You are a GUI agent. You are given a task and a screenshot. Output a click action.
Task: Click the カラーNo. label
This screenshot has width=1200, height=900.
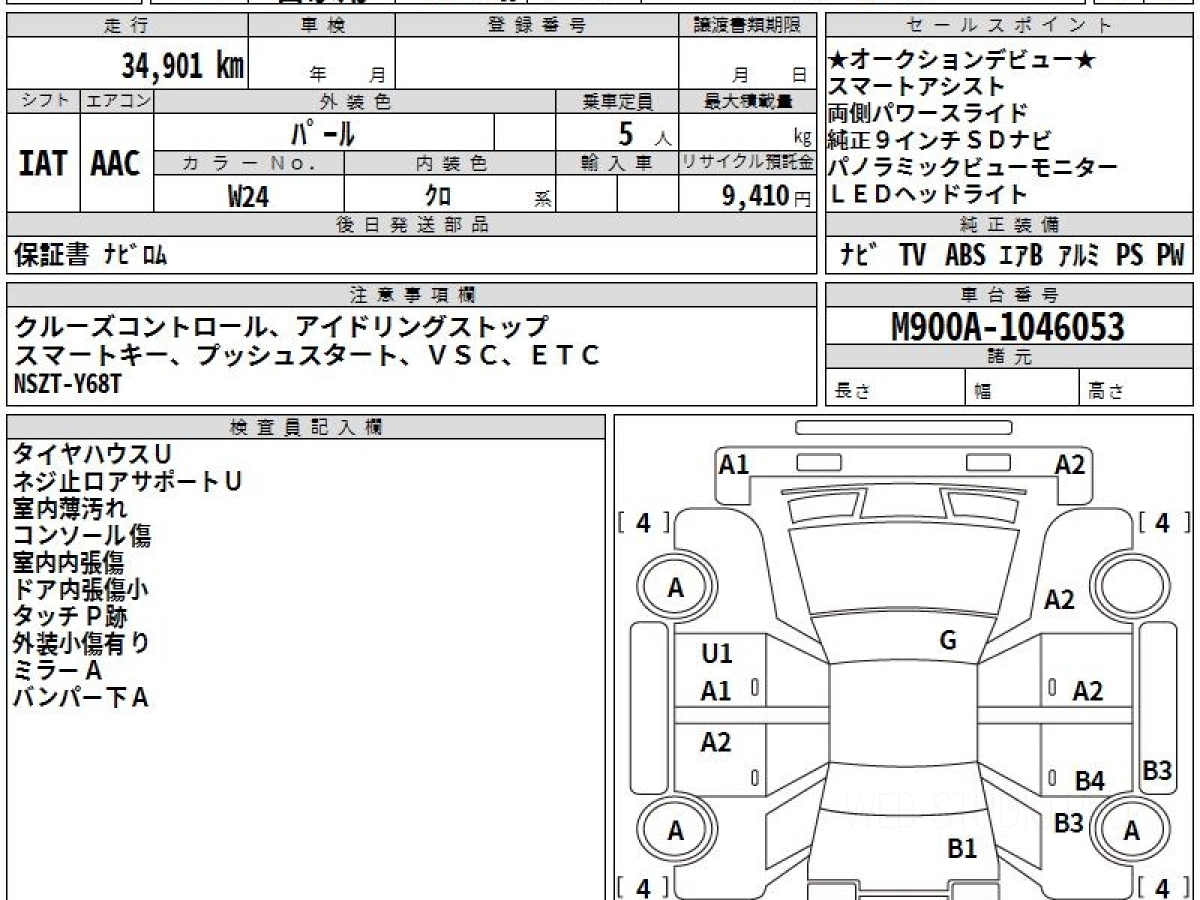coord(249,164)
